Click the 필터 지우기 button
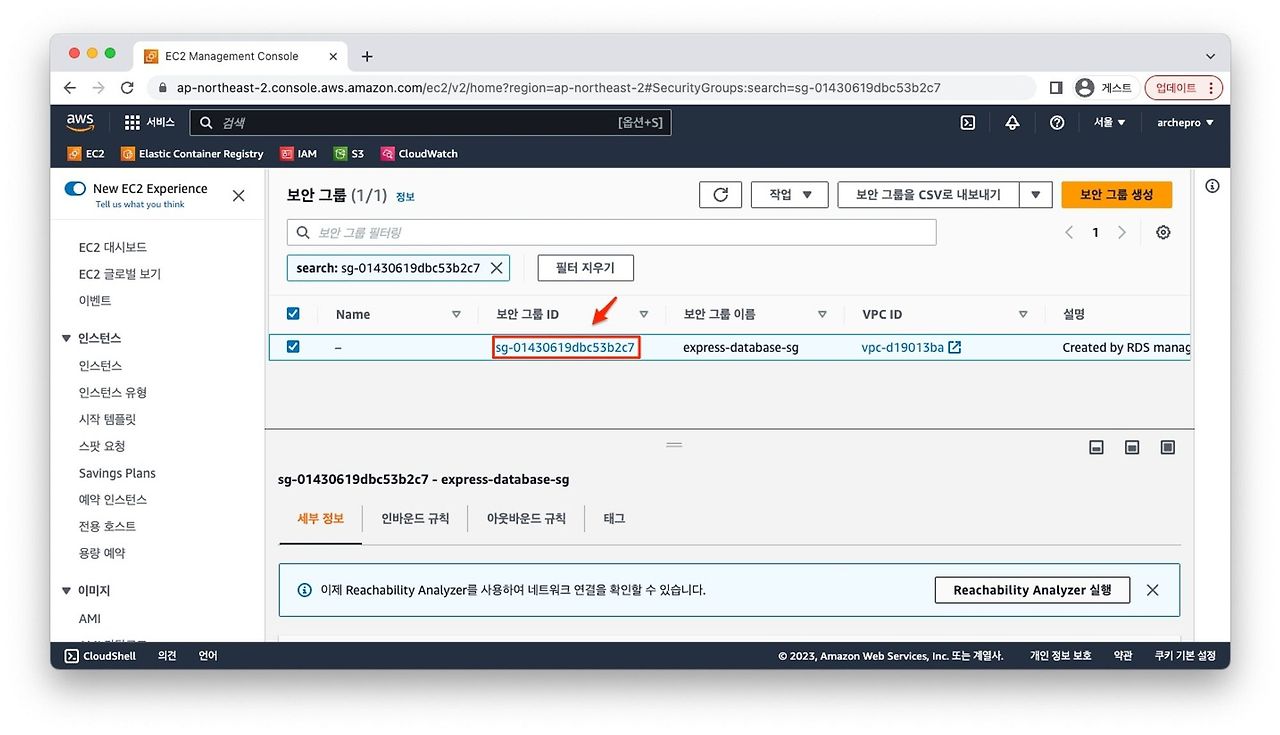 [585, 268]
